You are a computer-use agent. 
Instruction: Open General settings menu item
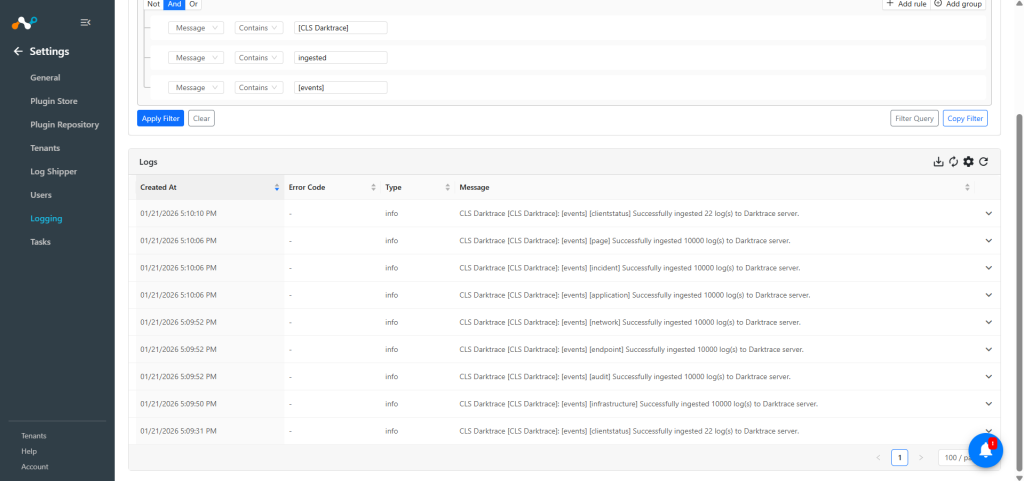click(45, 78)
